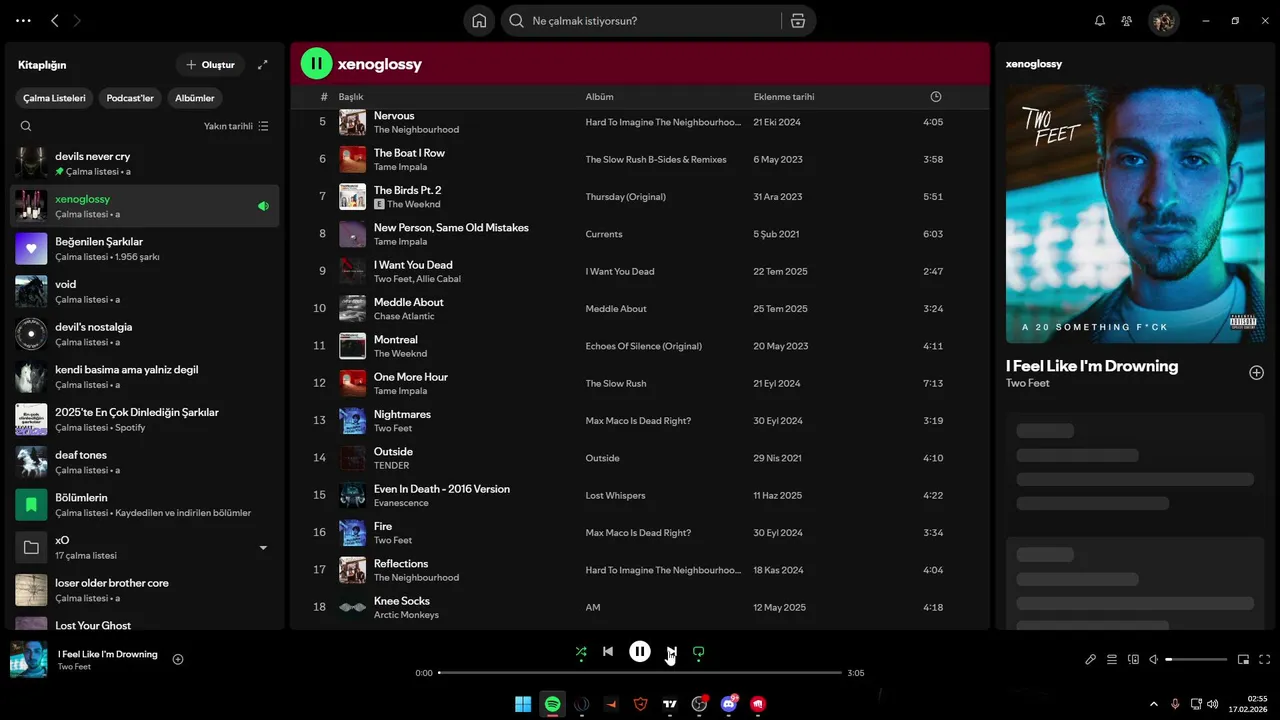
Task: Filter library by Çalma Listeleri
Action: pyautogui.click(x=55, y=98)
